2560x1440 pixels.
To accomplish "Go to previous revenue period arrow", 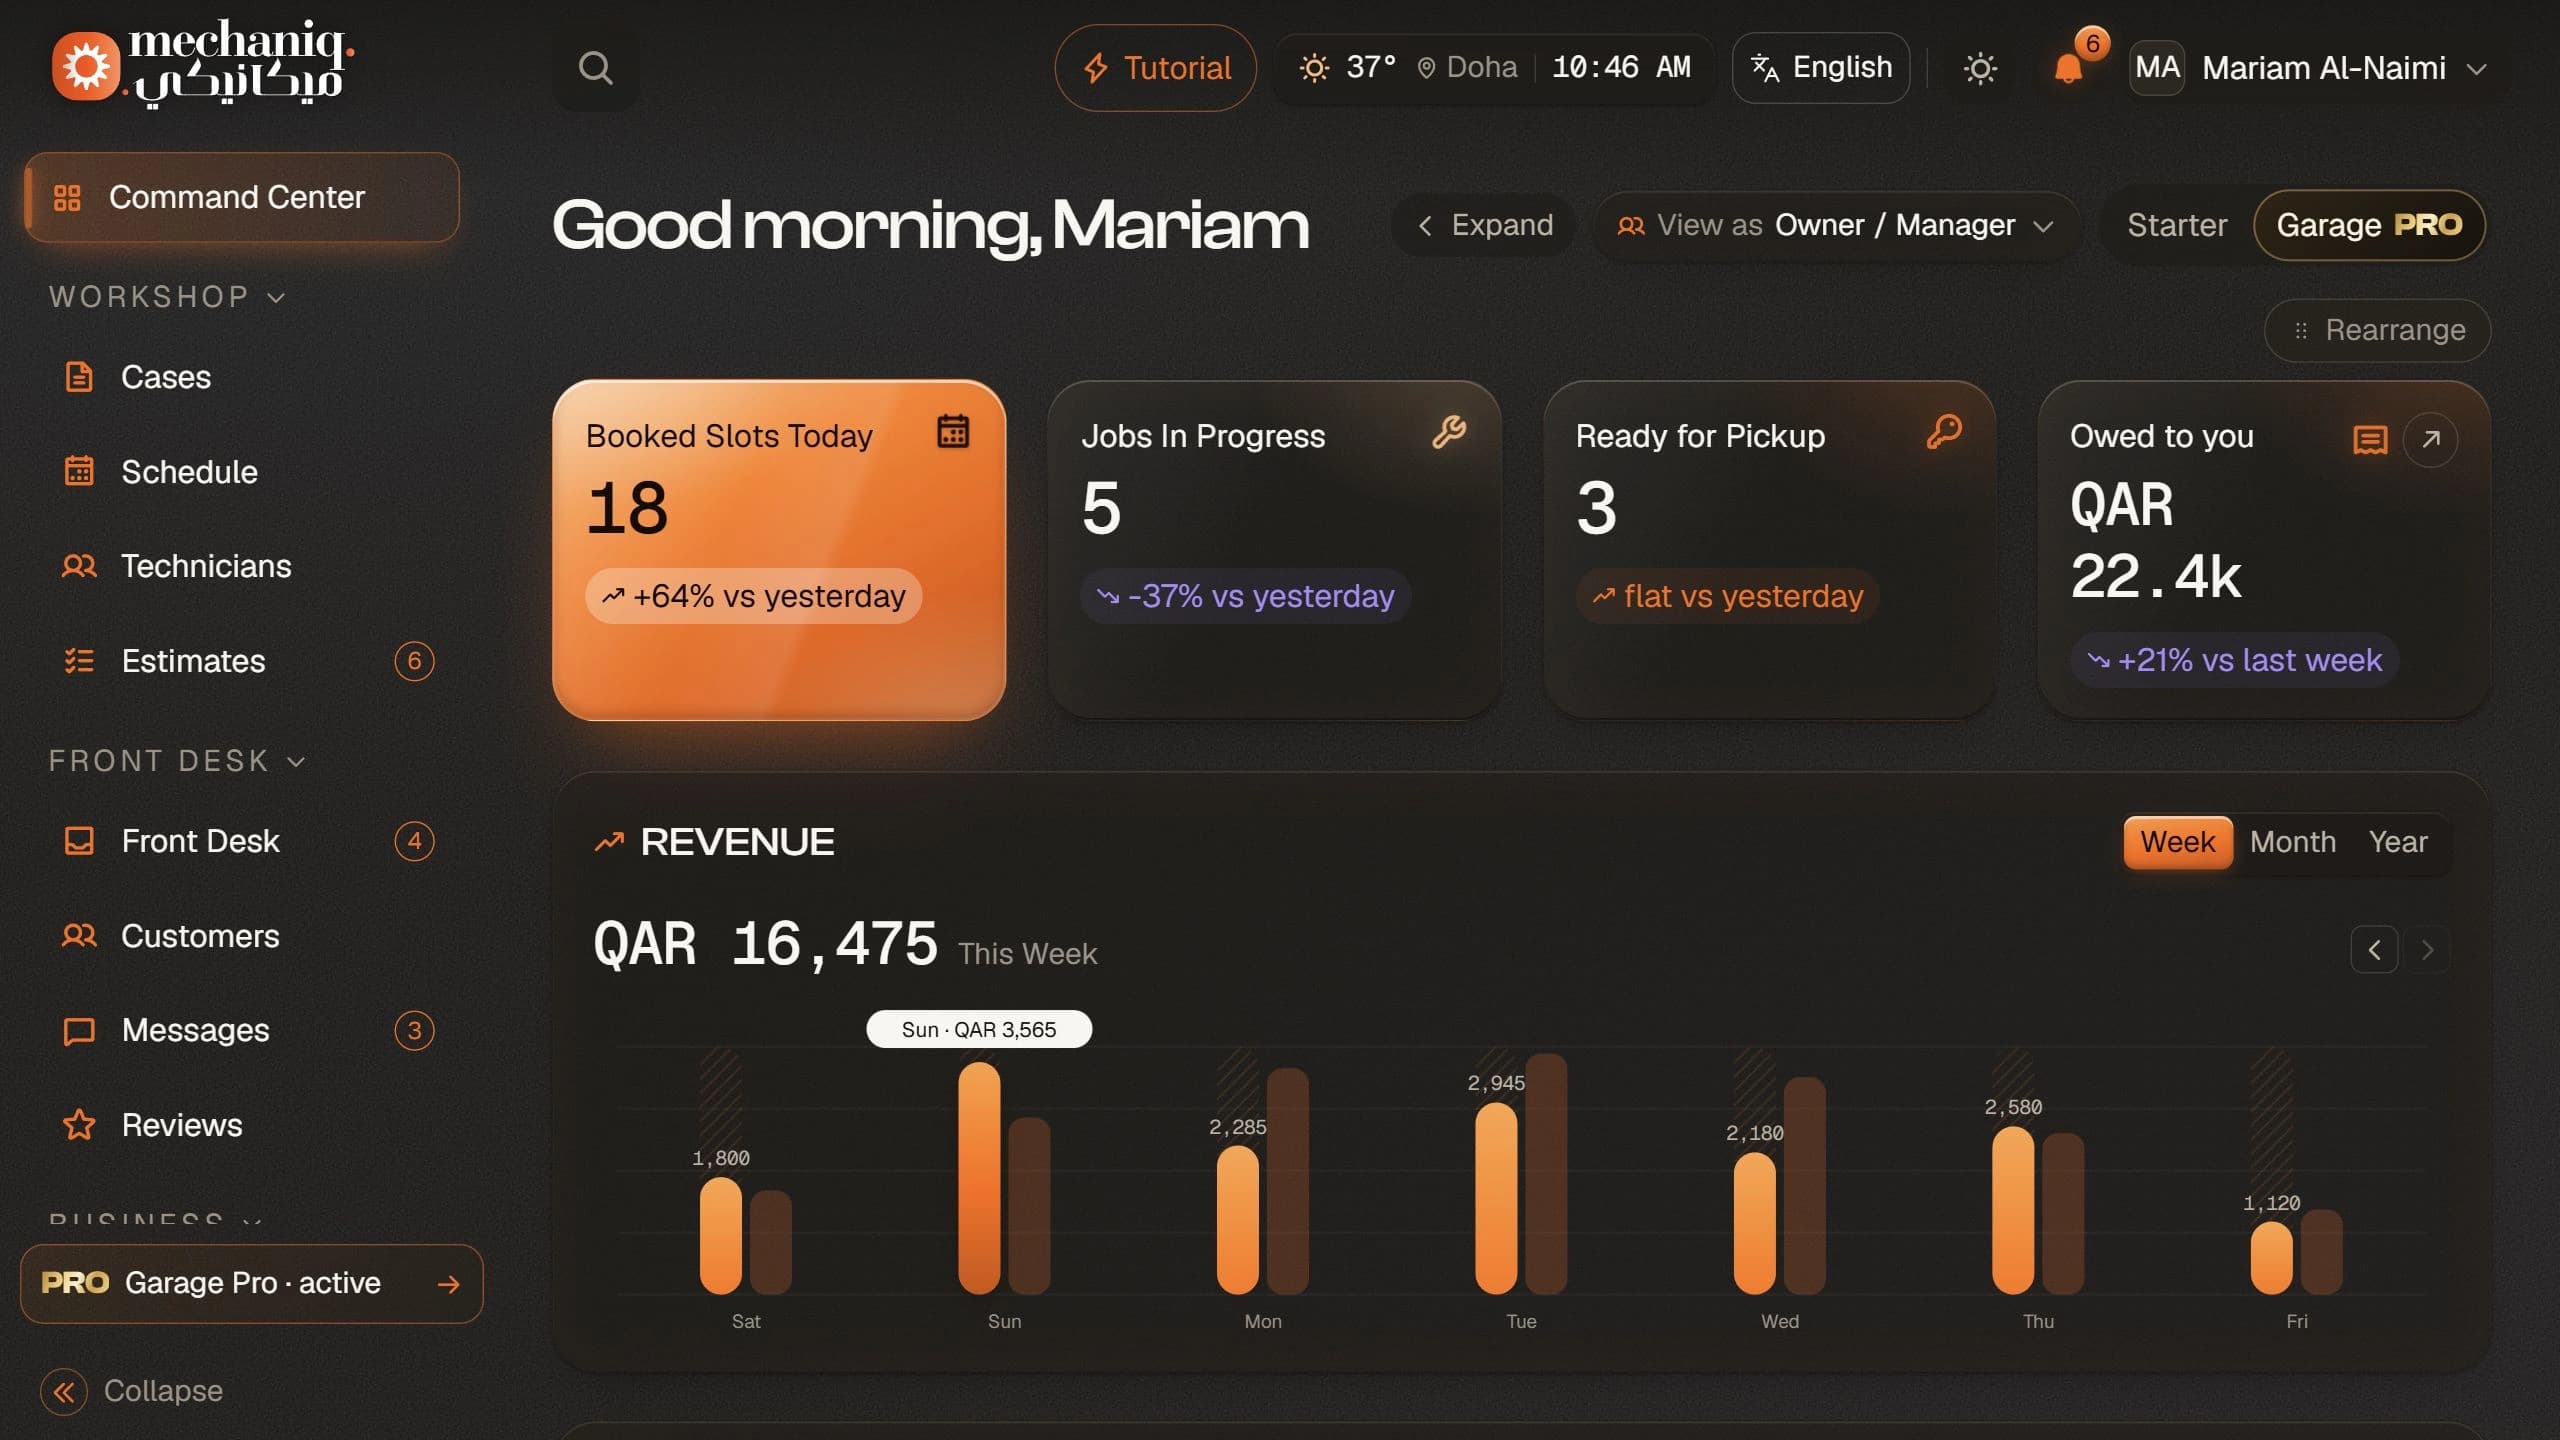I will click(2374, 949).
